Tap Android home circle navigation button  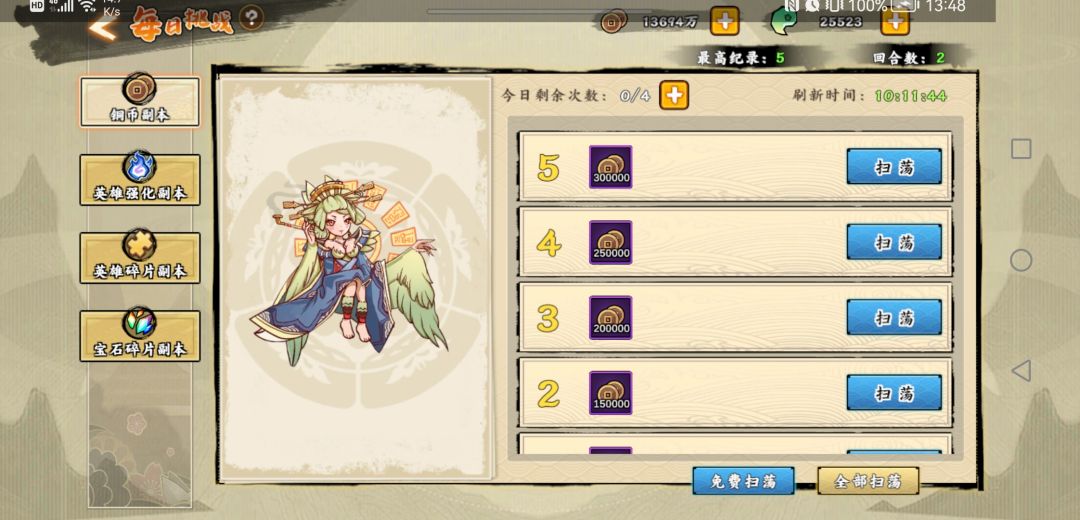point(1021,260)
